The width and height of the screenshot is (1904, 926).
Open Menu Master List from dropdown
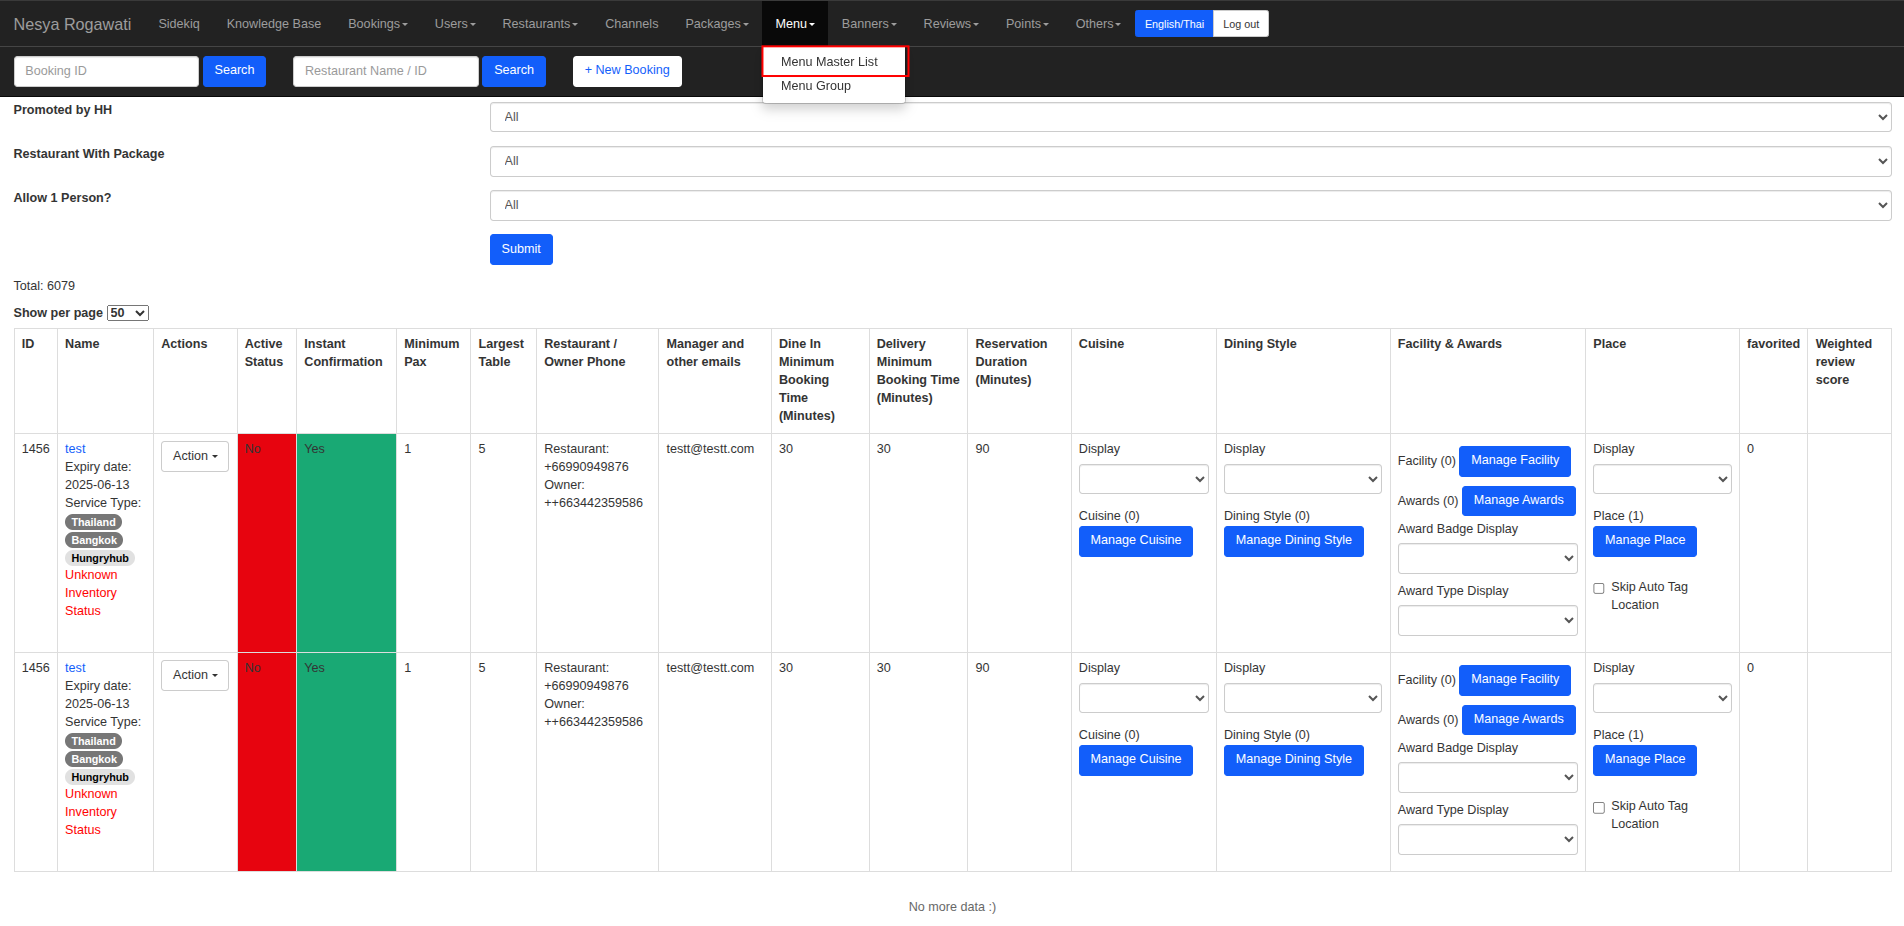pyautogui.click(x=829, y=62)
